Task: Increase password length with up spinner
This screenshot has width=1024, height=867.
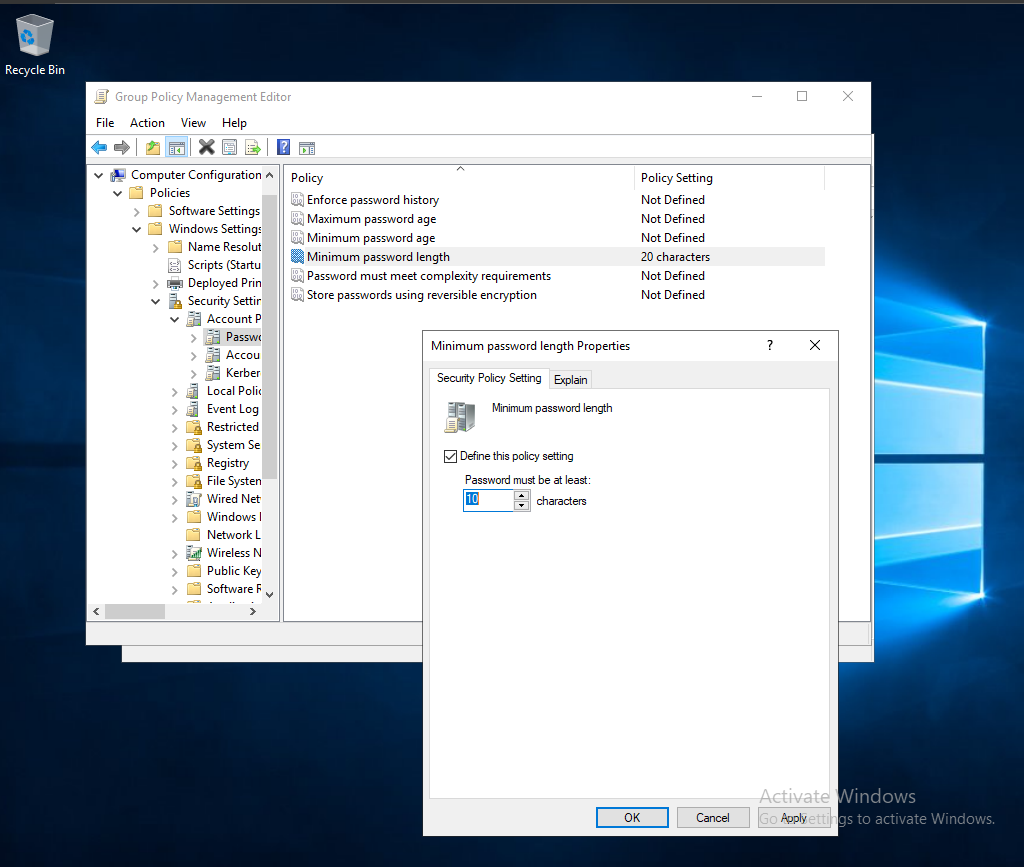Action: [521, 496]
